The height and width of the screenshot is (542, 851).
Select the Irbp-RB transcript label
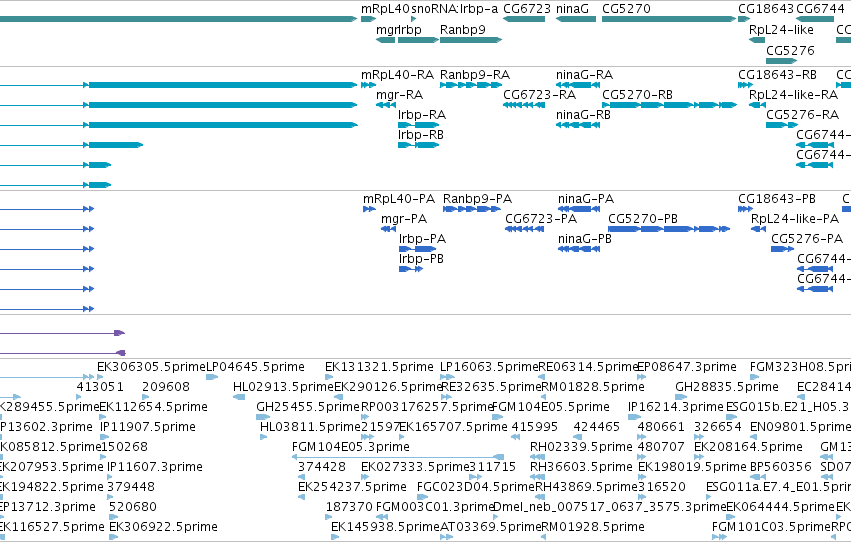pyautogui.click(x=421, y=135)
